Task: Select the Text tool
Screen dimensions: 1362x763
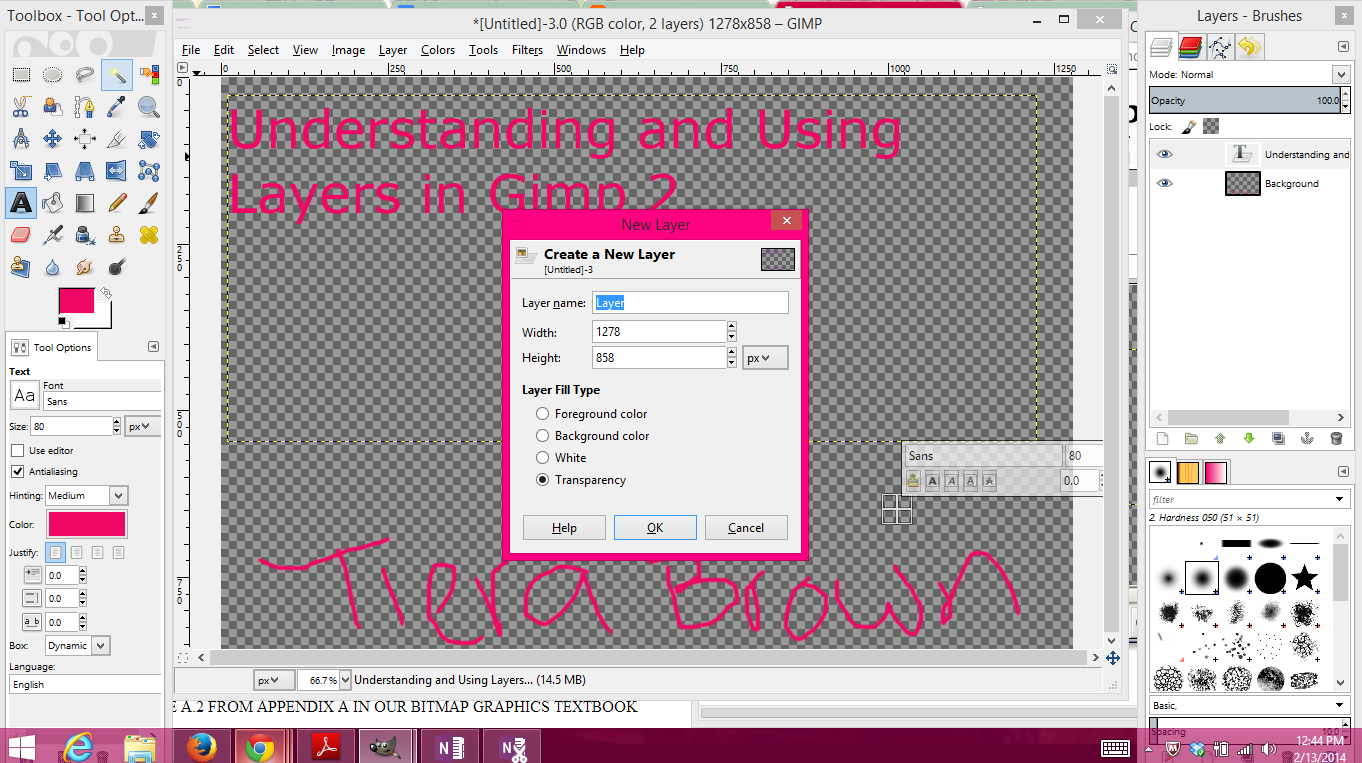Action: click(x=21, y=203)
